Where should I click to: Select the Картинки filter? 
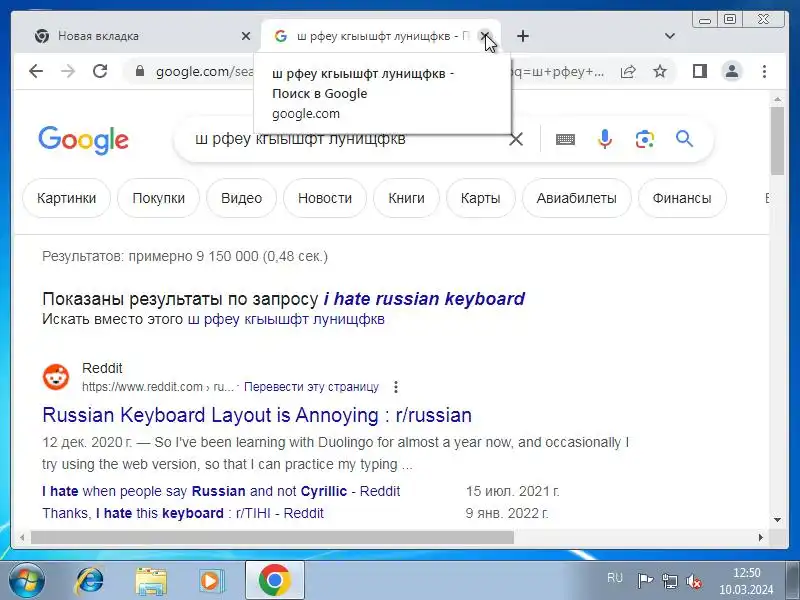66,198
